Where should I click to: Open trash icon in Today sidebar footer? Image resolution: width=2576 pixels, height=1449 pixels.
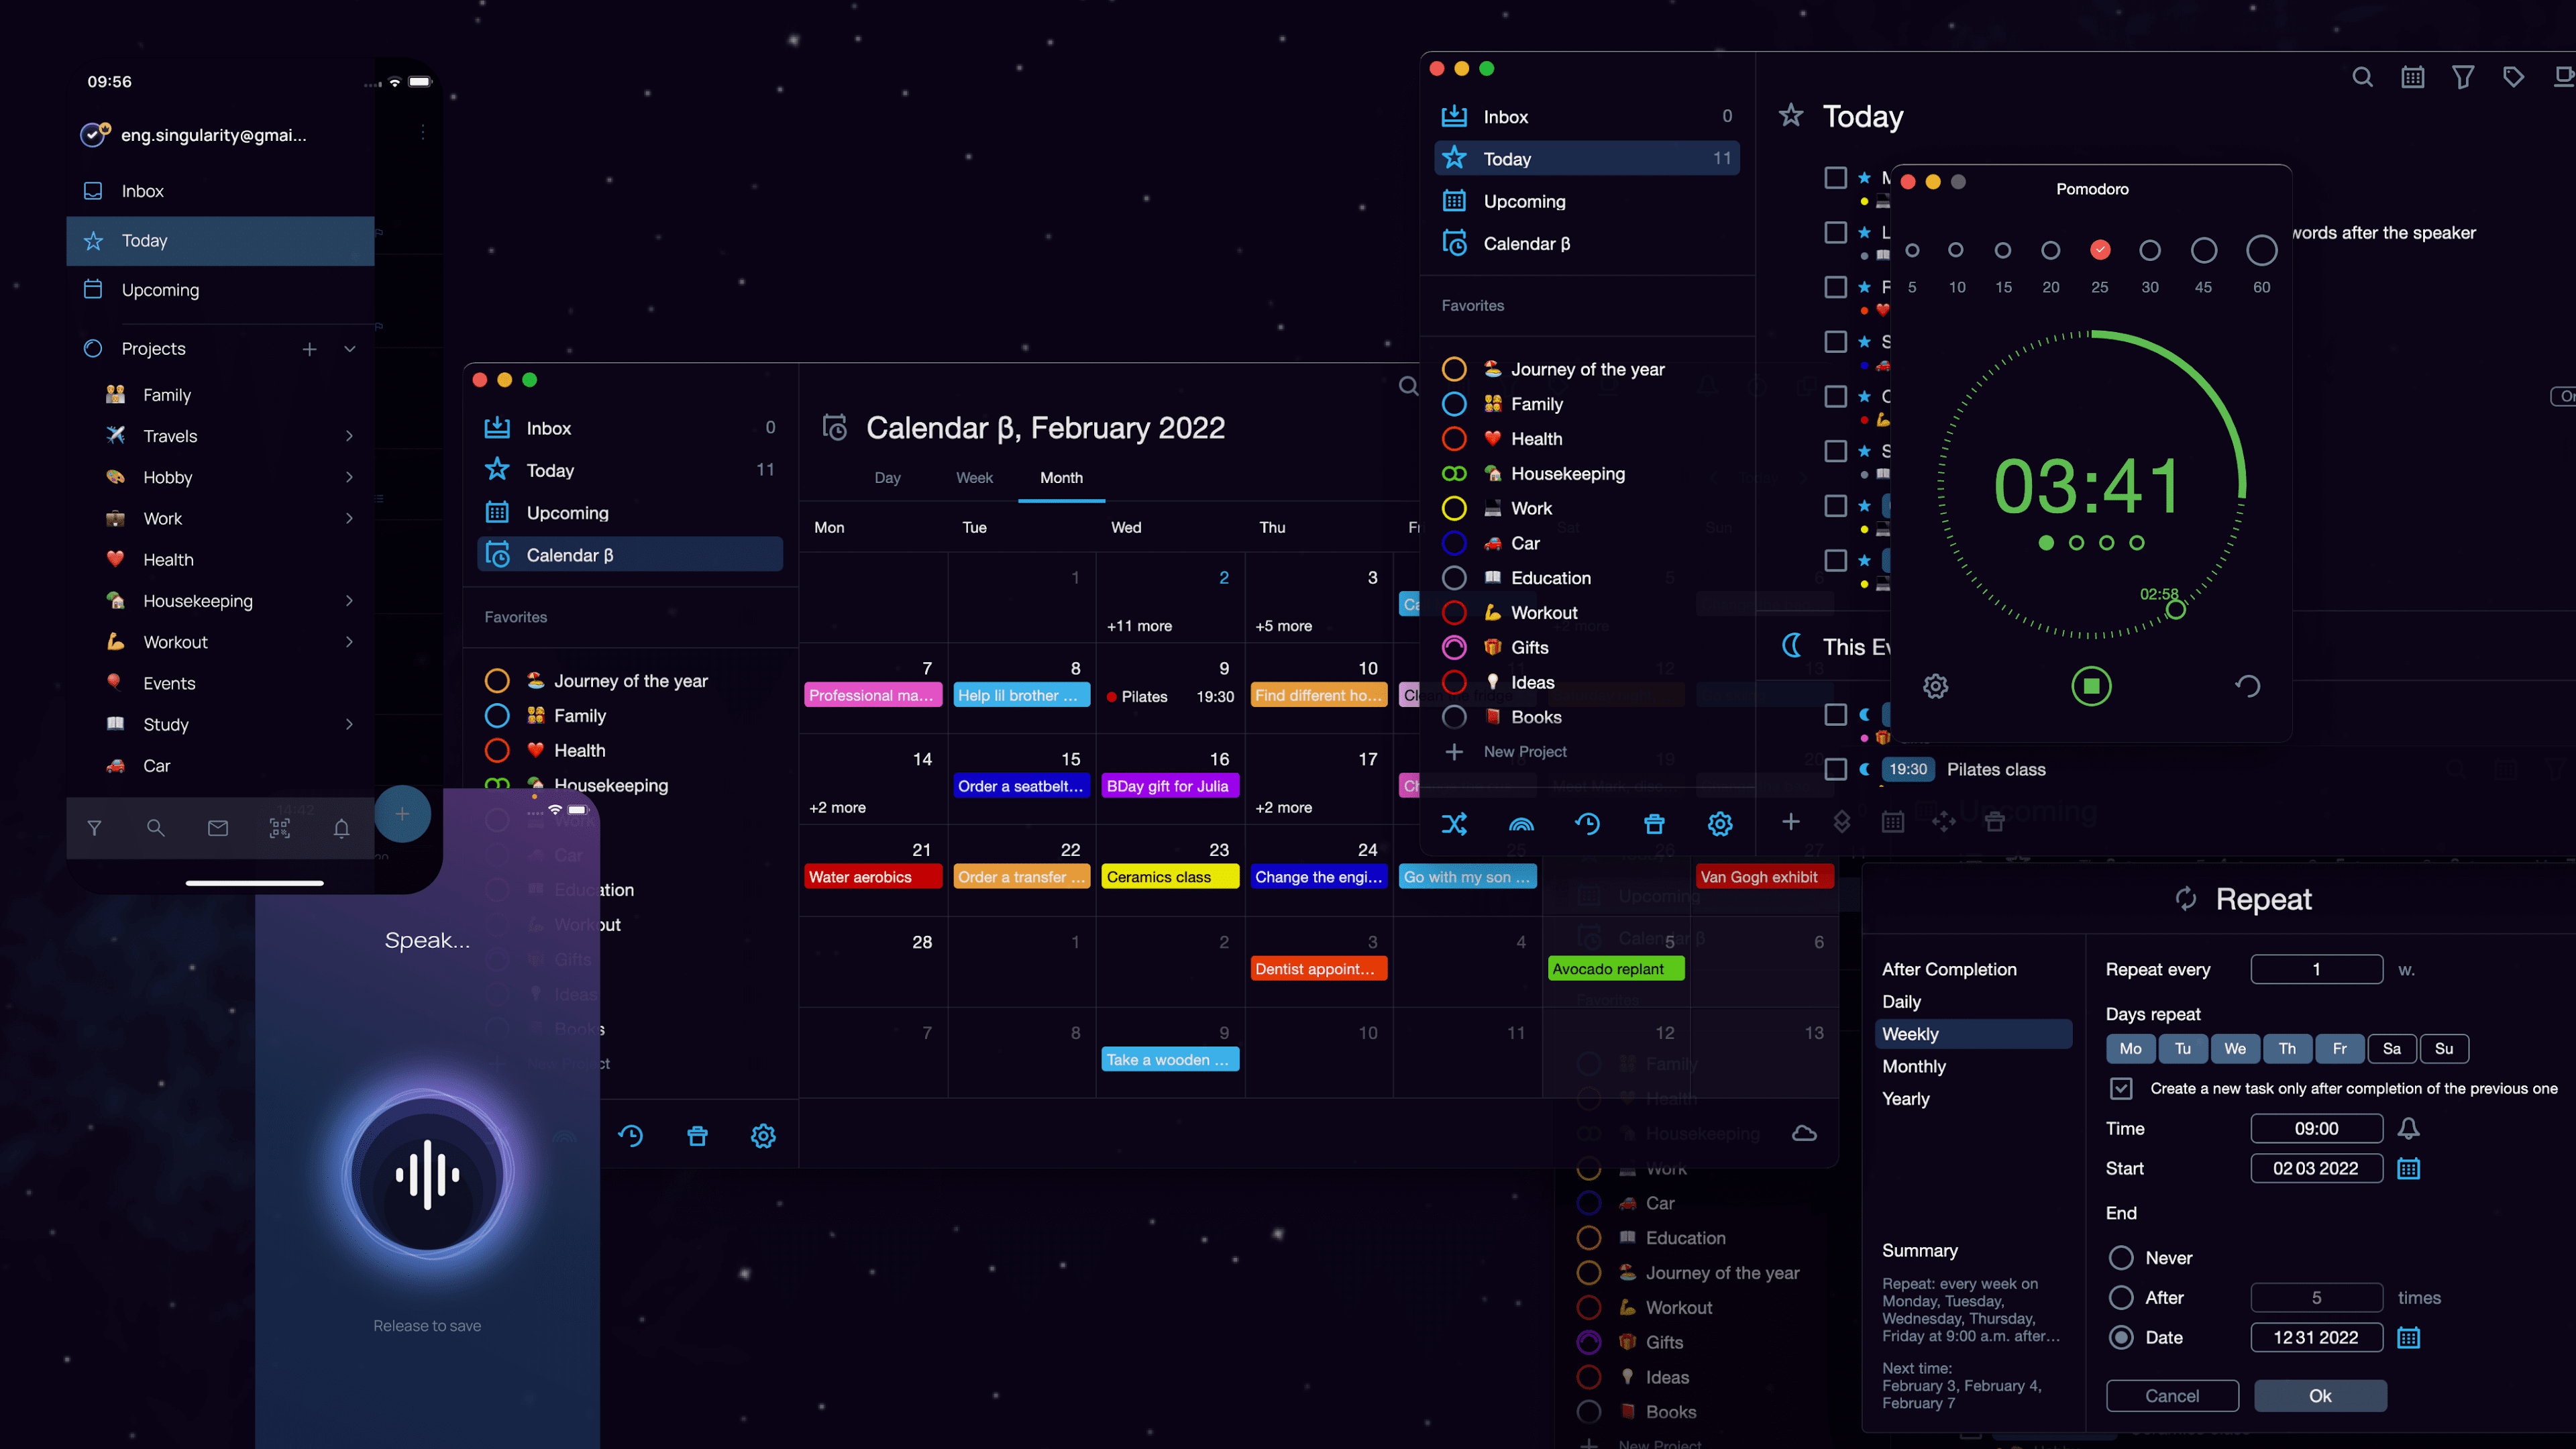1654,824
